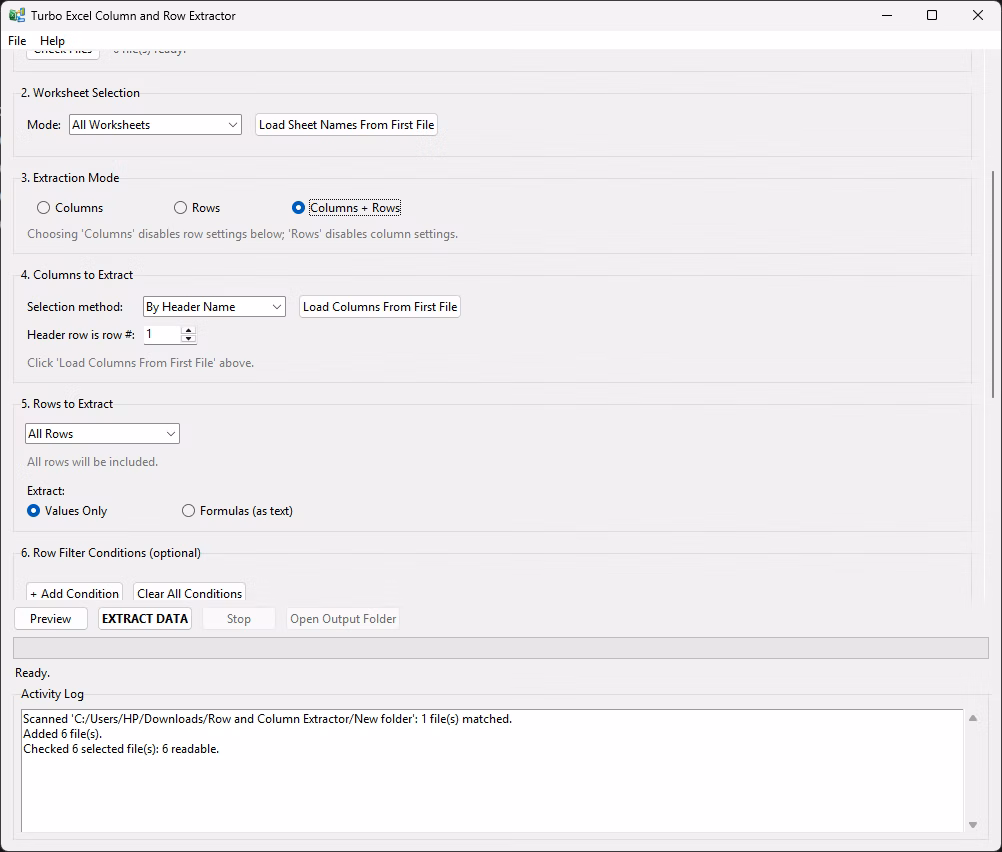This screenshot has height=852, width=1002.
Task: Minimize the window
Action: coord(887,15)
